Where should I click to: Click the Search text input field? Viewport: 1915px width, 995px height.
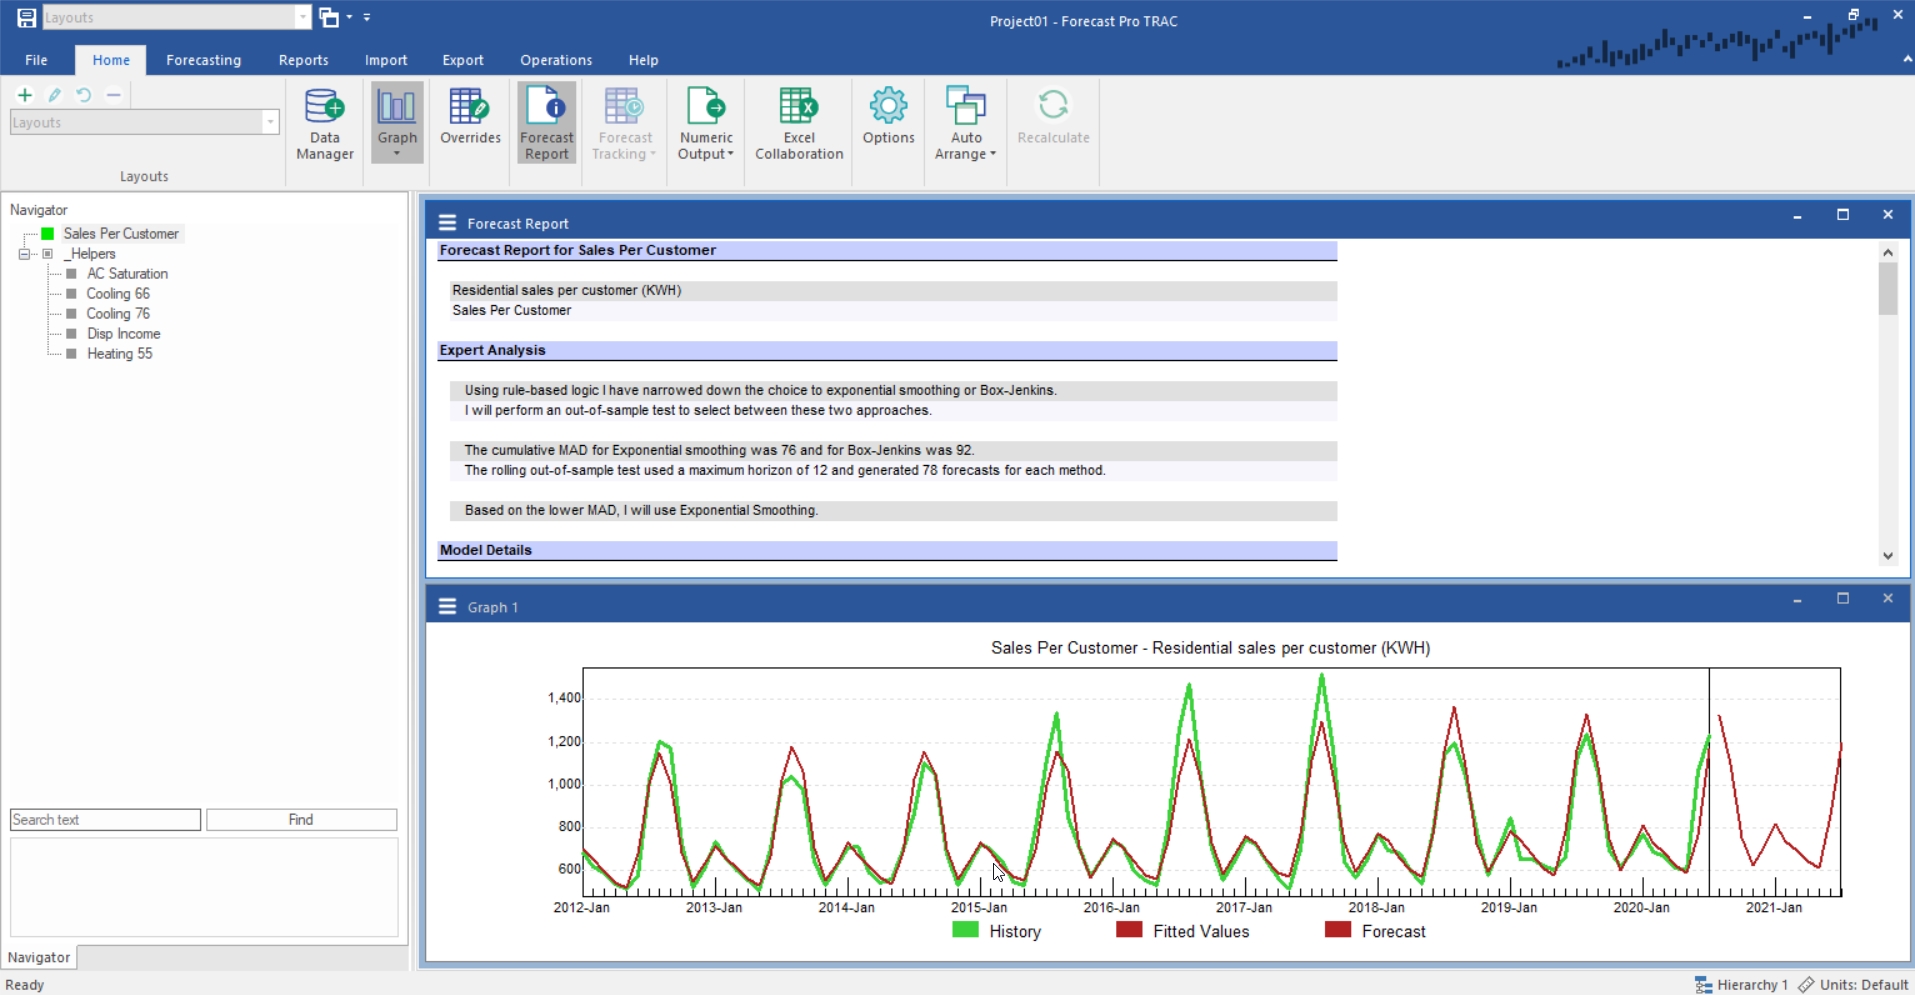(105, 820)
